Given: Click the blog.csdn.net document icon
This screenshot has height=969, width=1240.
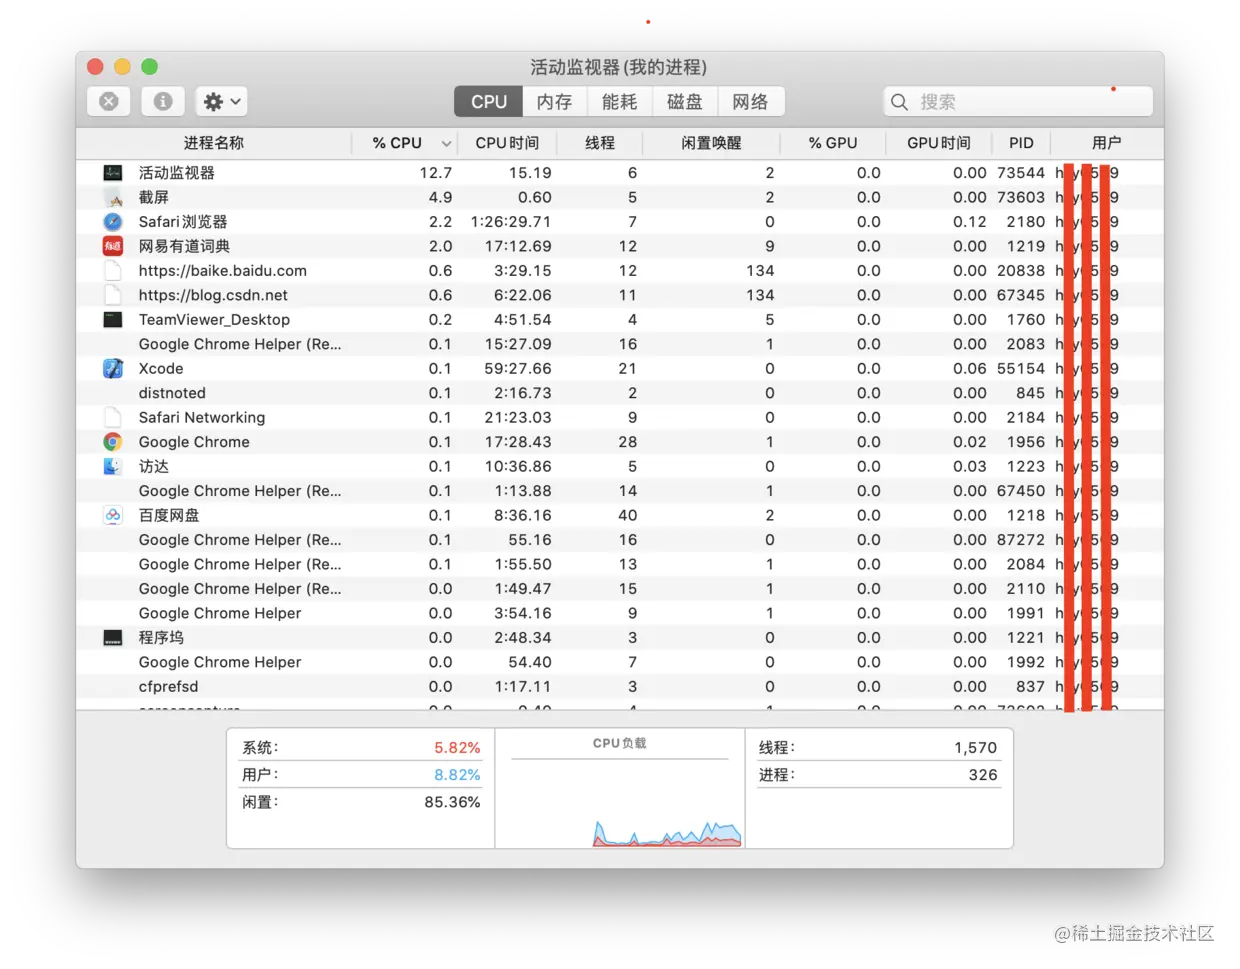Looking at the screenshot, I should click(x=113, y=295).
